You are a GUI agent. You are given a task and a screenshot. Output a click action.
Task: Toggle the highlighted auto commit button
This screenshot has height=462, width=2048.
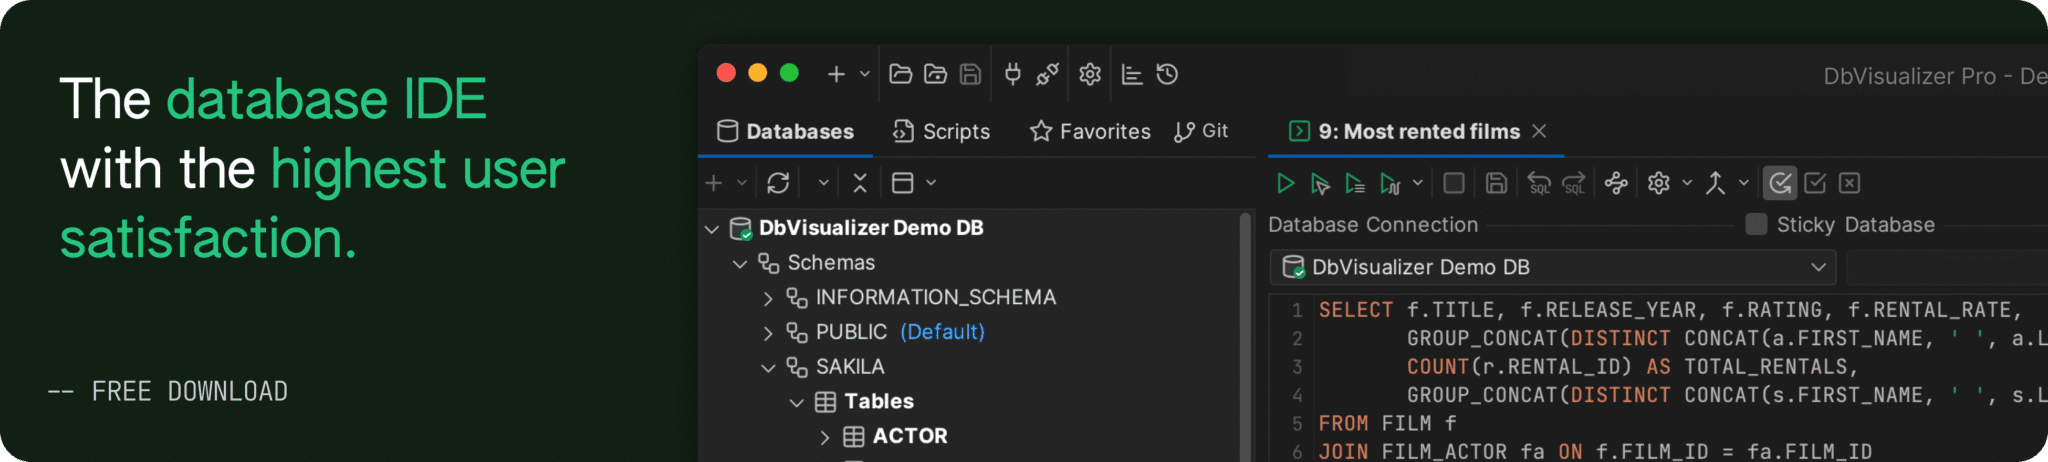[1780, 183]
